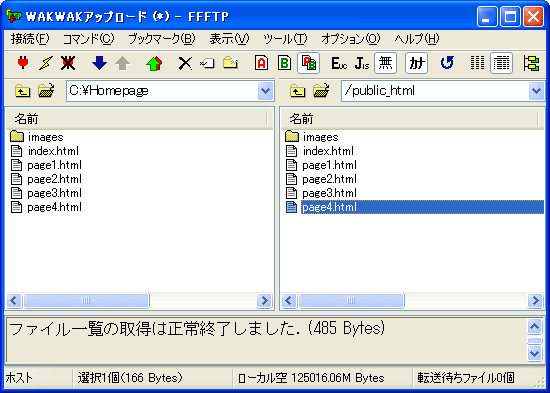Image resolution: width=550 pixels, height=393 pixels.
Task: Select local index.html file
Action: click(45, 151)
